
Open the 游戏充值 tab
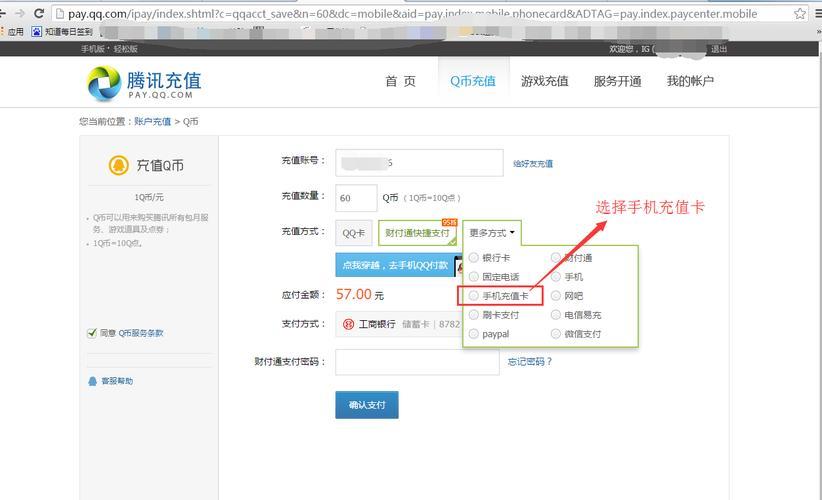tap(545, 81)
